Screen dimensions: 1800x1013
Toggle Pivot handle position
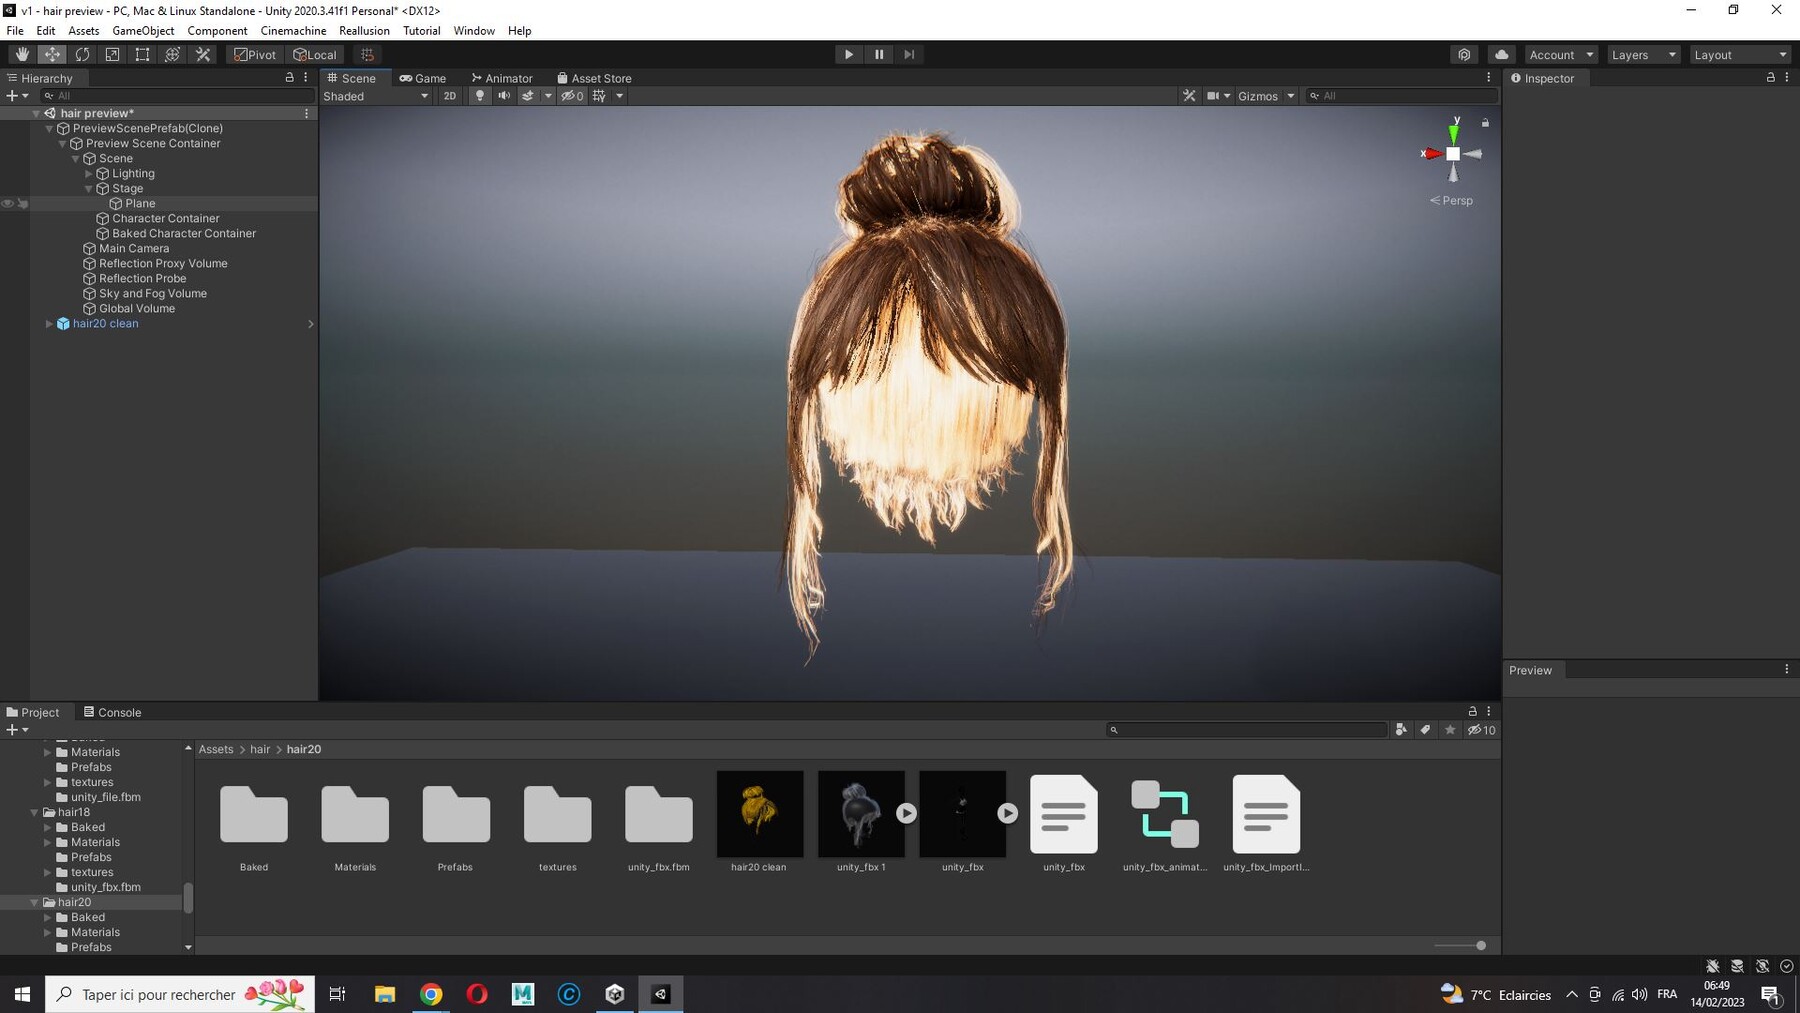point(255,55)
